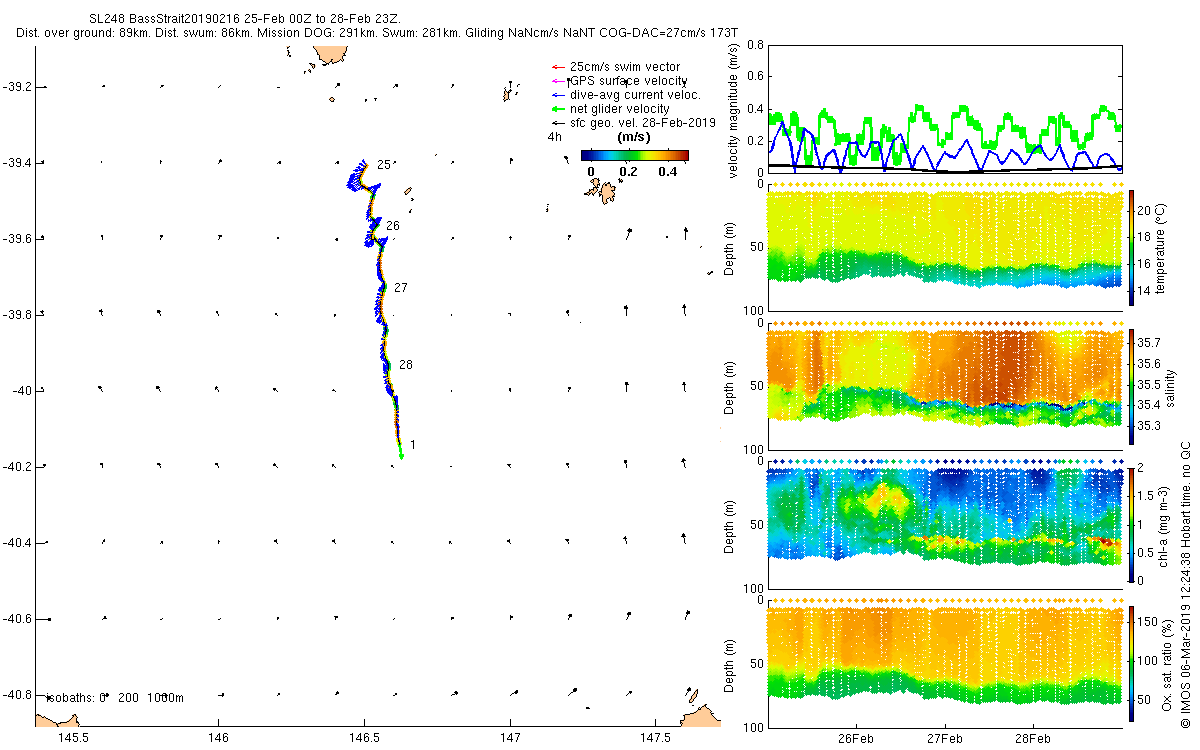The height and width of the screenshot is (750, 1200).
Task: Select the 'net glider velocity' legend entry
Action: (x=610, y=109)
